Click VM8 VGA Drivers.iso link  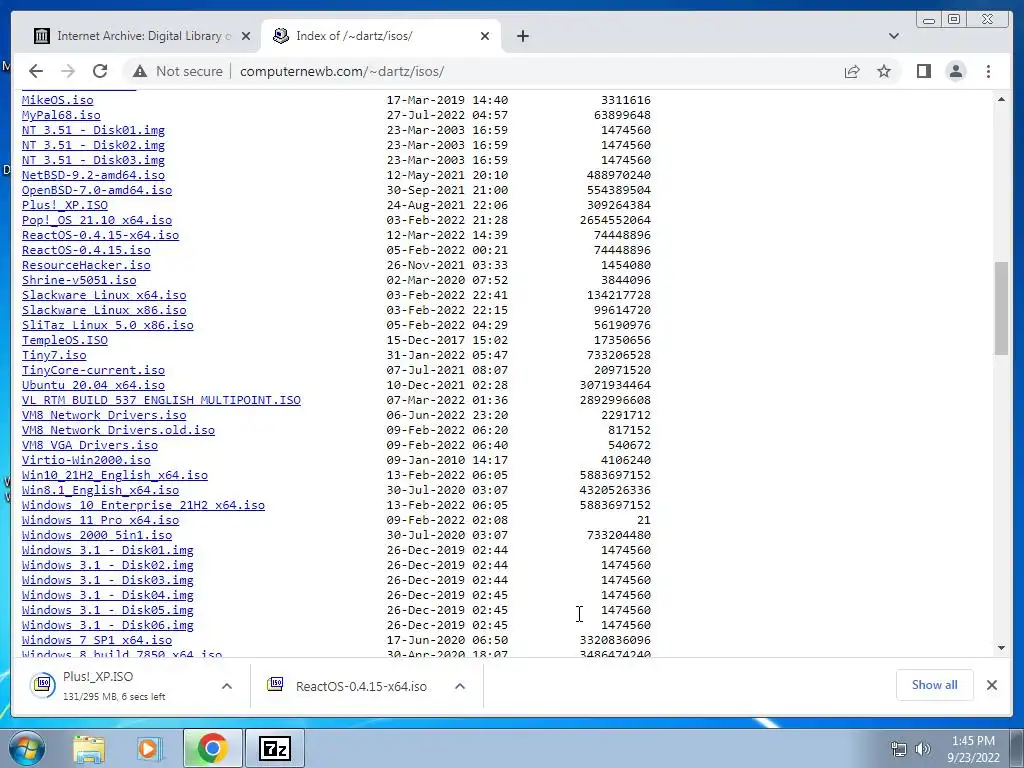tap(89, 445)
